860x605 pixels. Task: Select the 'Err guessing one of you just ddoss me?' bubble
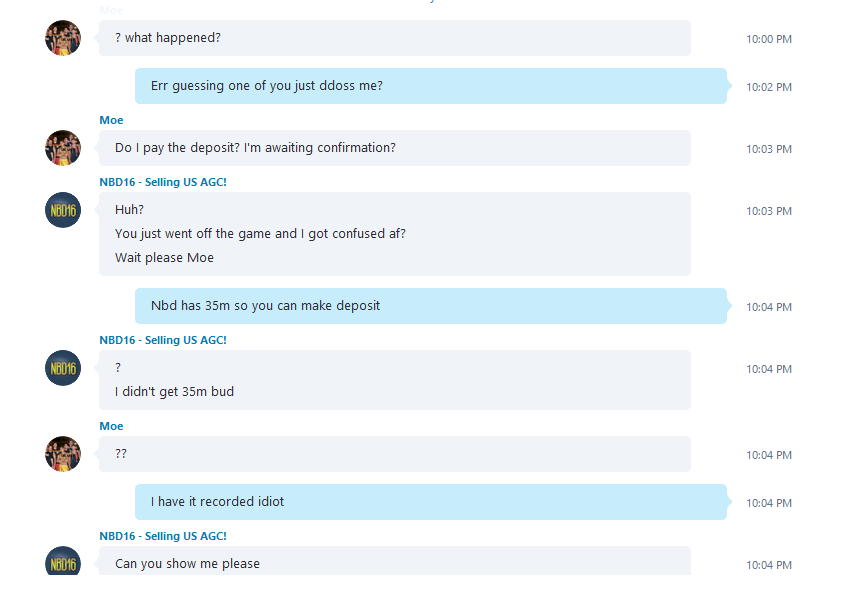pyautogui.click(x=431, y=86)
